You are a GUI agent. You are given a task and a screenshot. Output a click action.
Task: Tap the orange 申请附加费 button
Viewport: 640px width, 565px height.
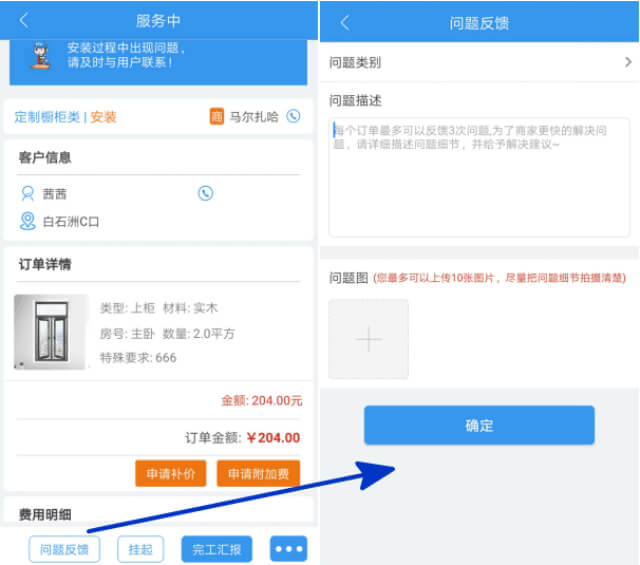(x=258, y=473)
